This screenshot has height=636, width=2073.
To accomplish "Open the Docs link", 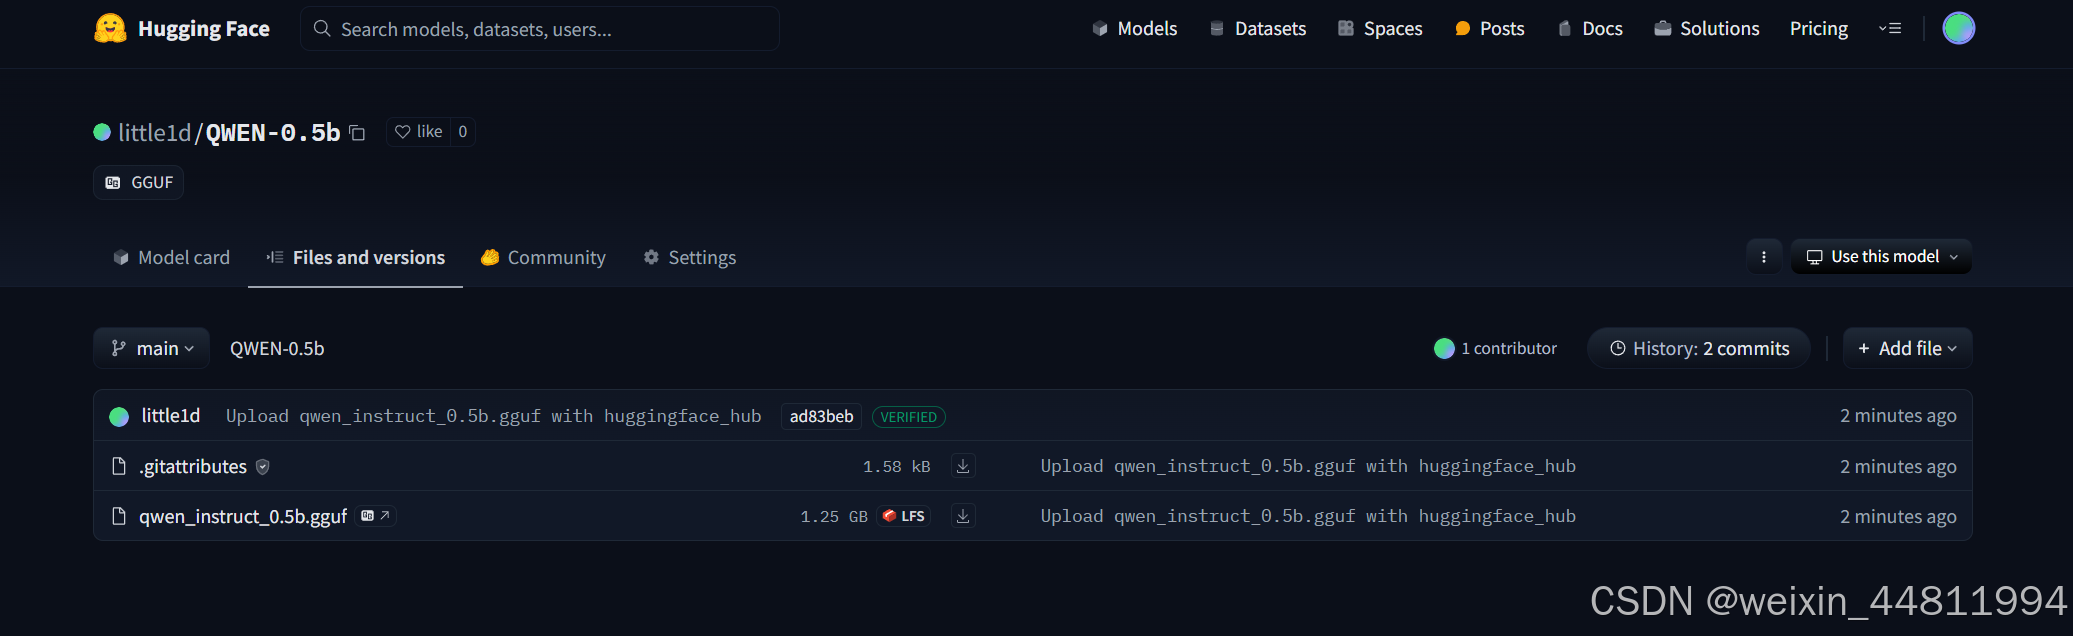I will tap(1590, 29).
